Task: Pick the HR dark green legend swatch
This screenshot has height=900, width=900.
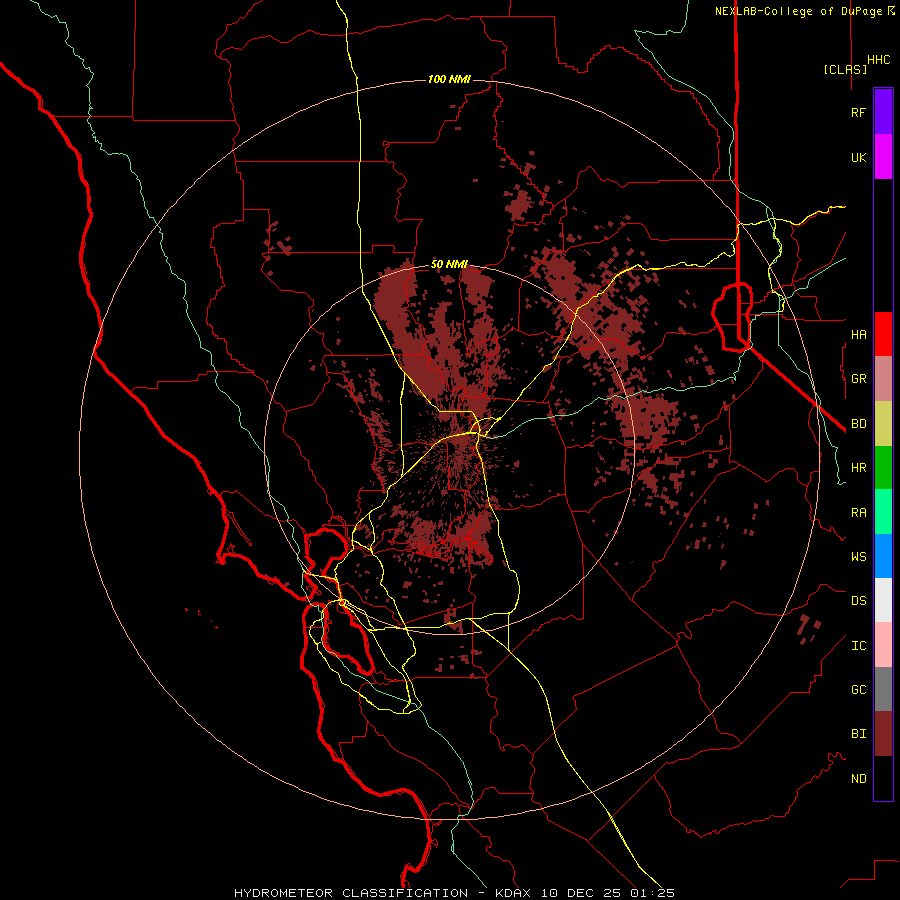Action: [883, 468]
